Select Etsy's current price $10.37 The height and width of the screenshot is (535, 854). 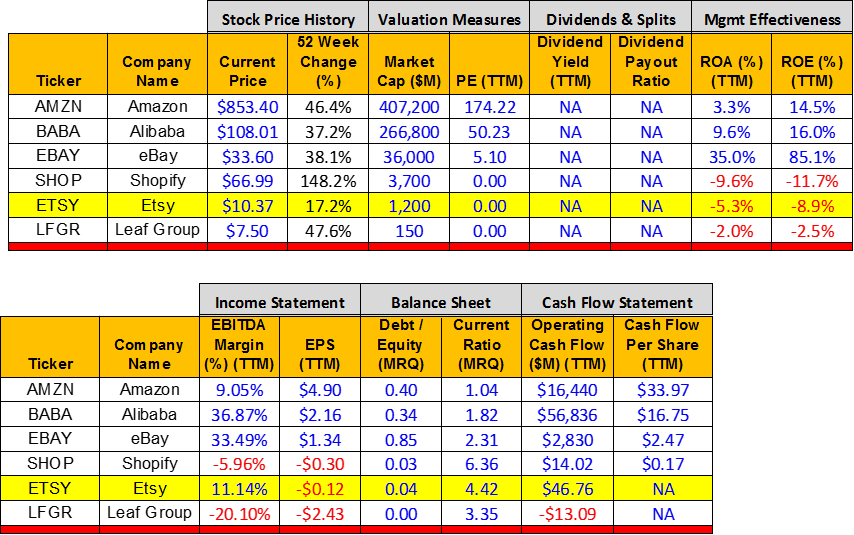click(247, 206)
